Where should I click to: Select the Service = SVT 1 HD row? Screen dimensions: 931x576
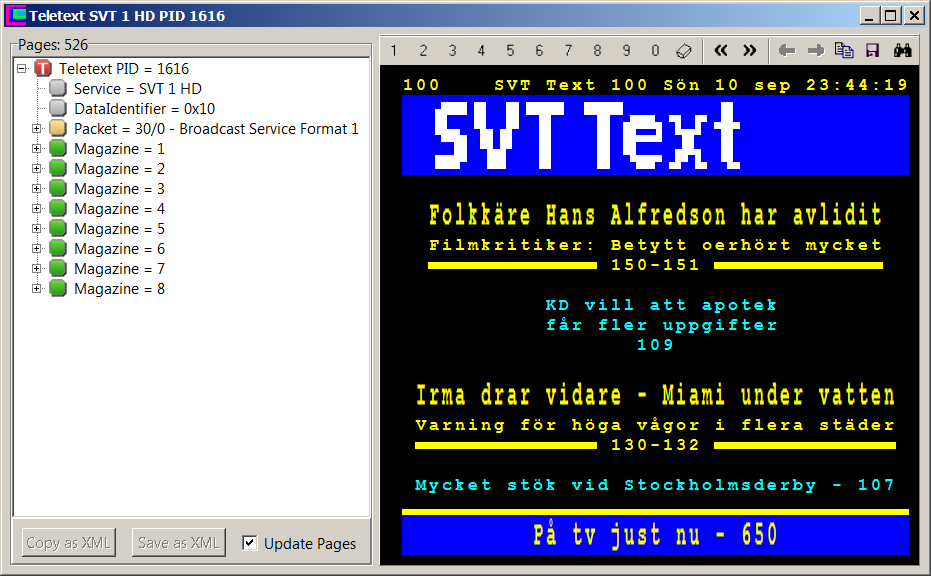[138, 89]
